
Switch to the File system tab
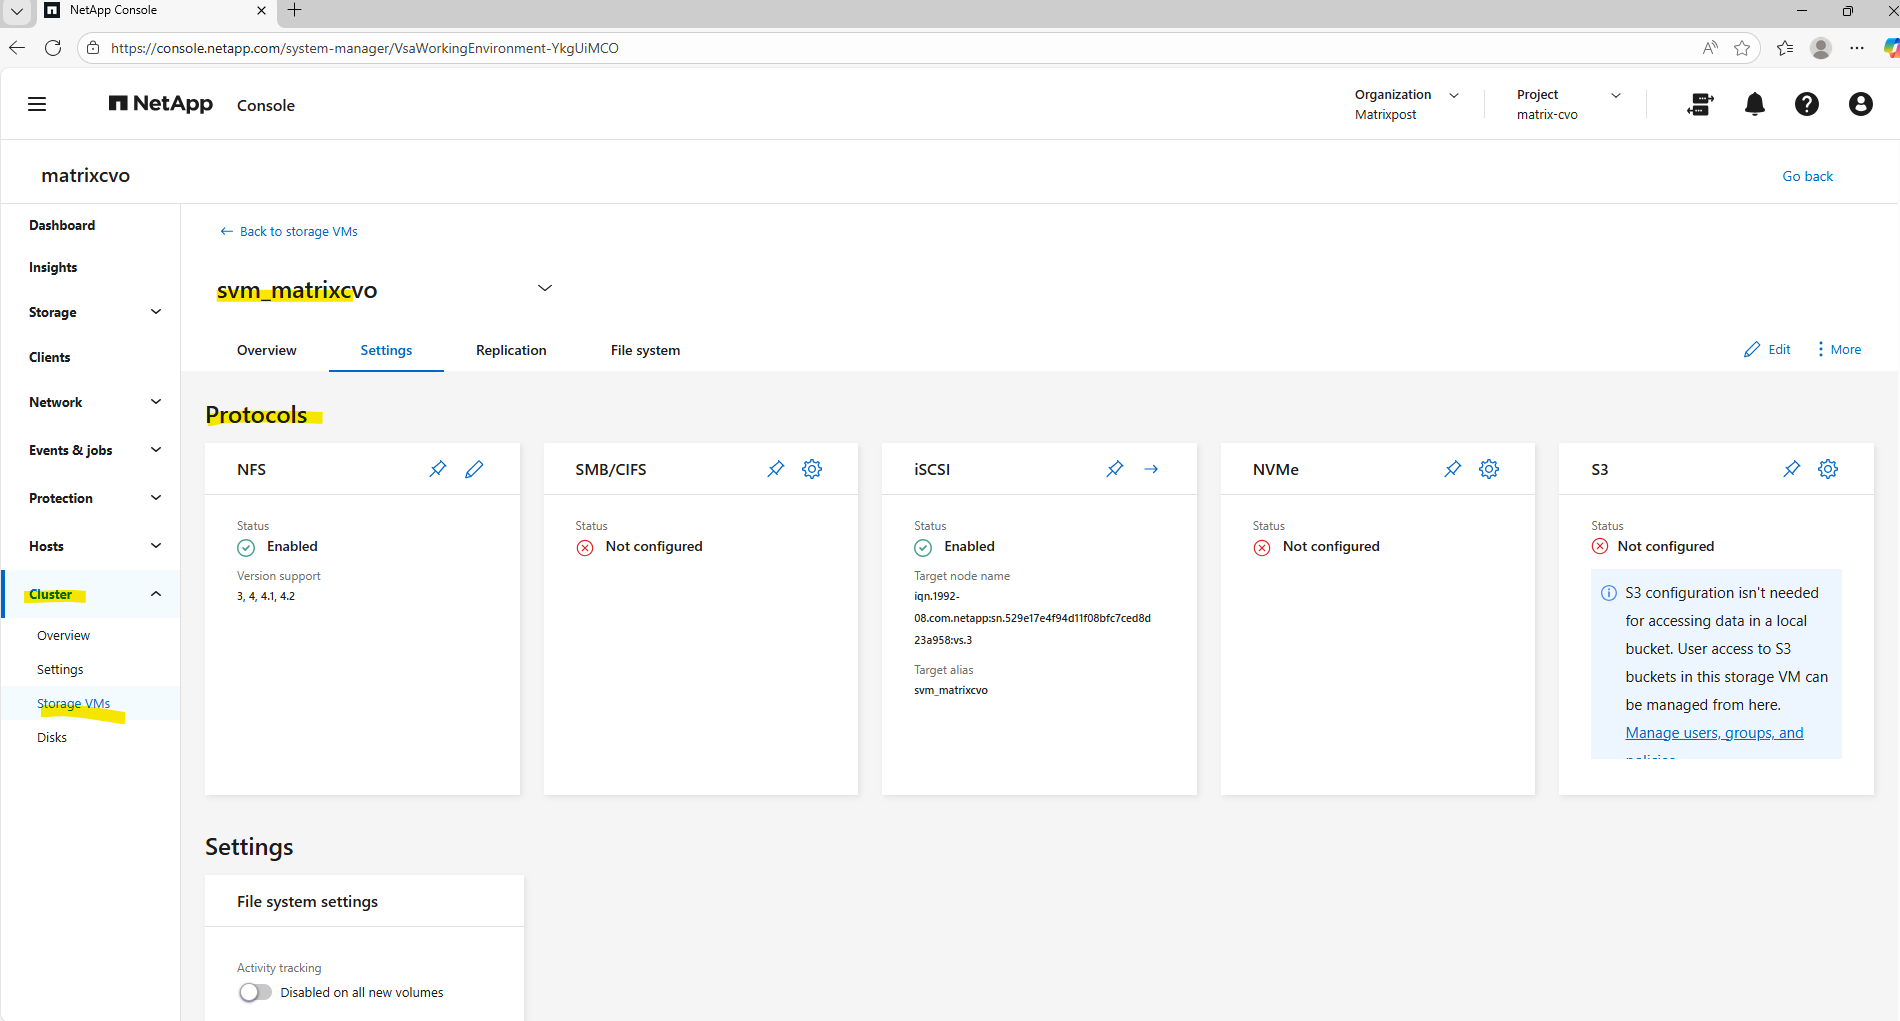(x=645, y=350)
